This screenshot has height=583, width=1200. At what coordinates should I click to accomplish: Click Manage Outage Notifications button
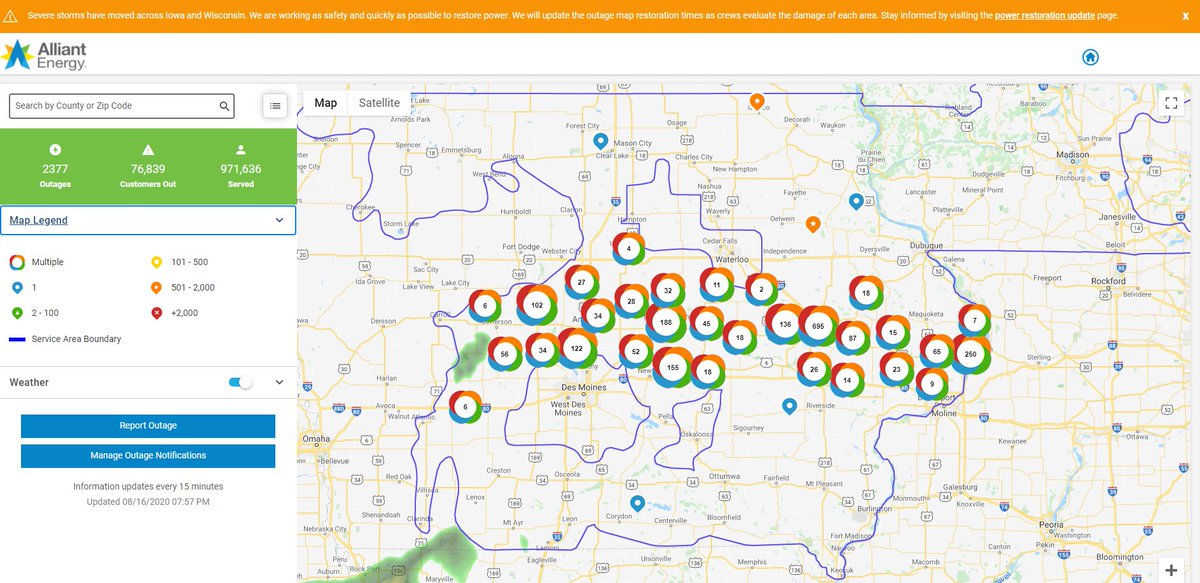(x=148, y=455)
